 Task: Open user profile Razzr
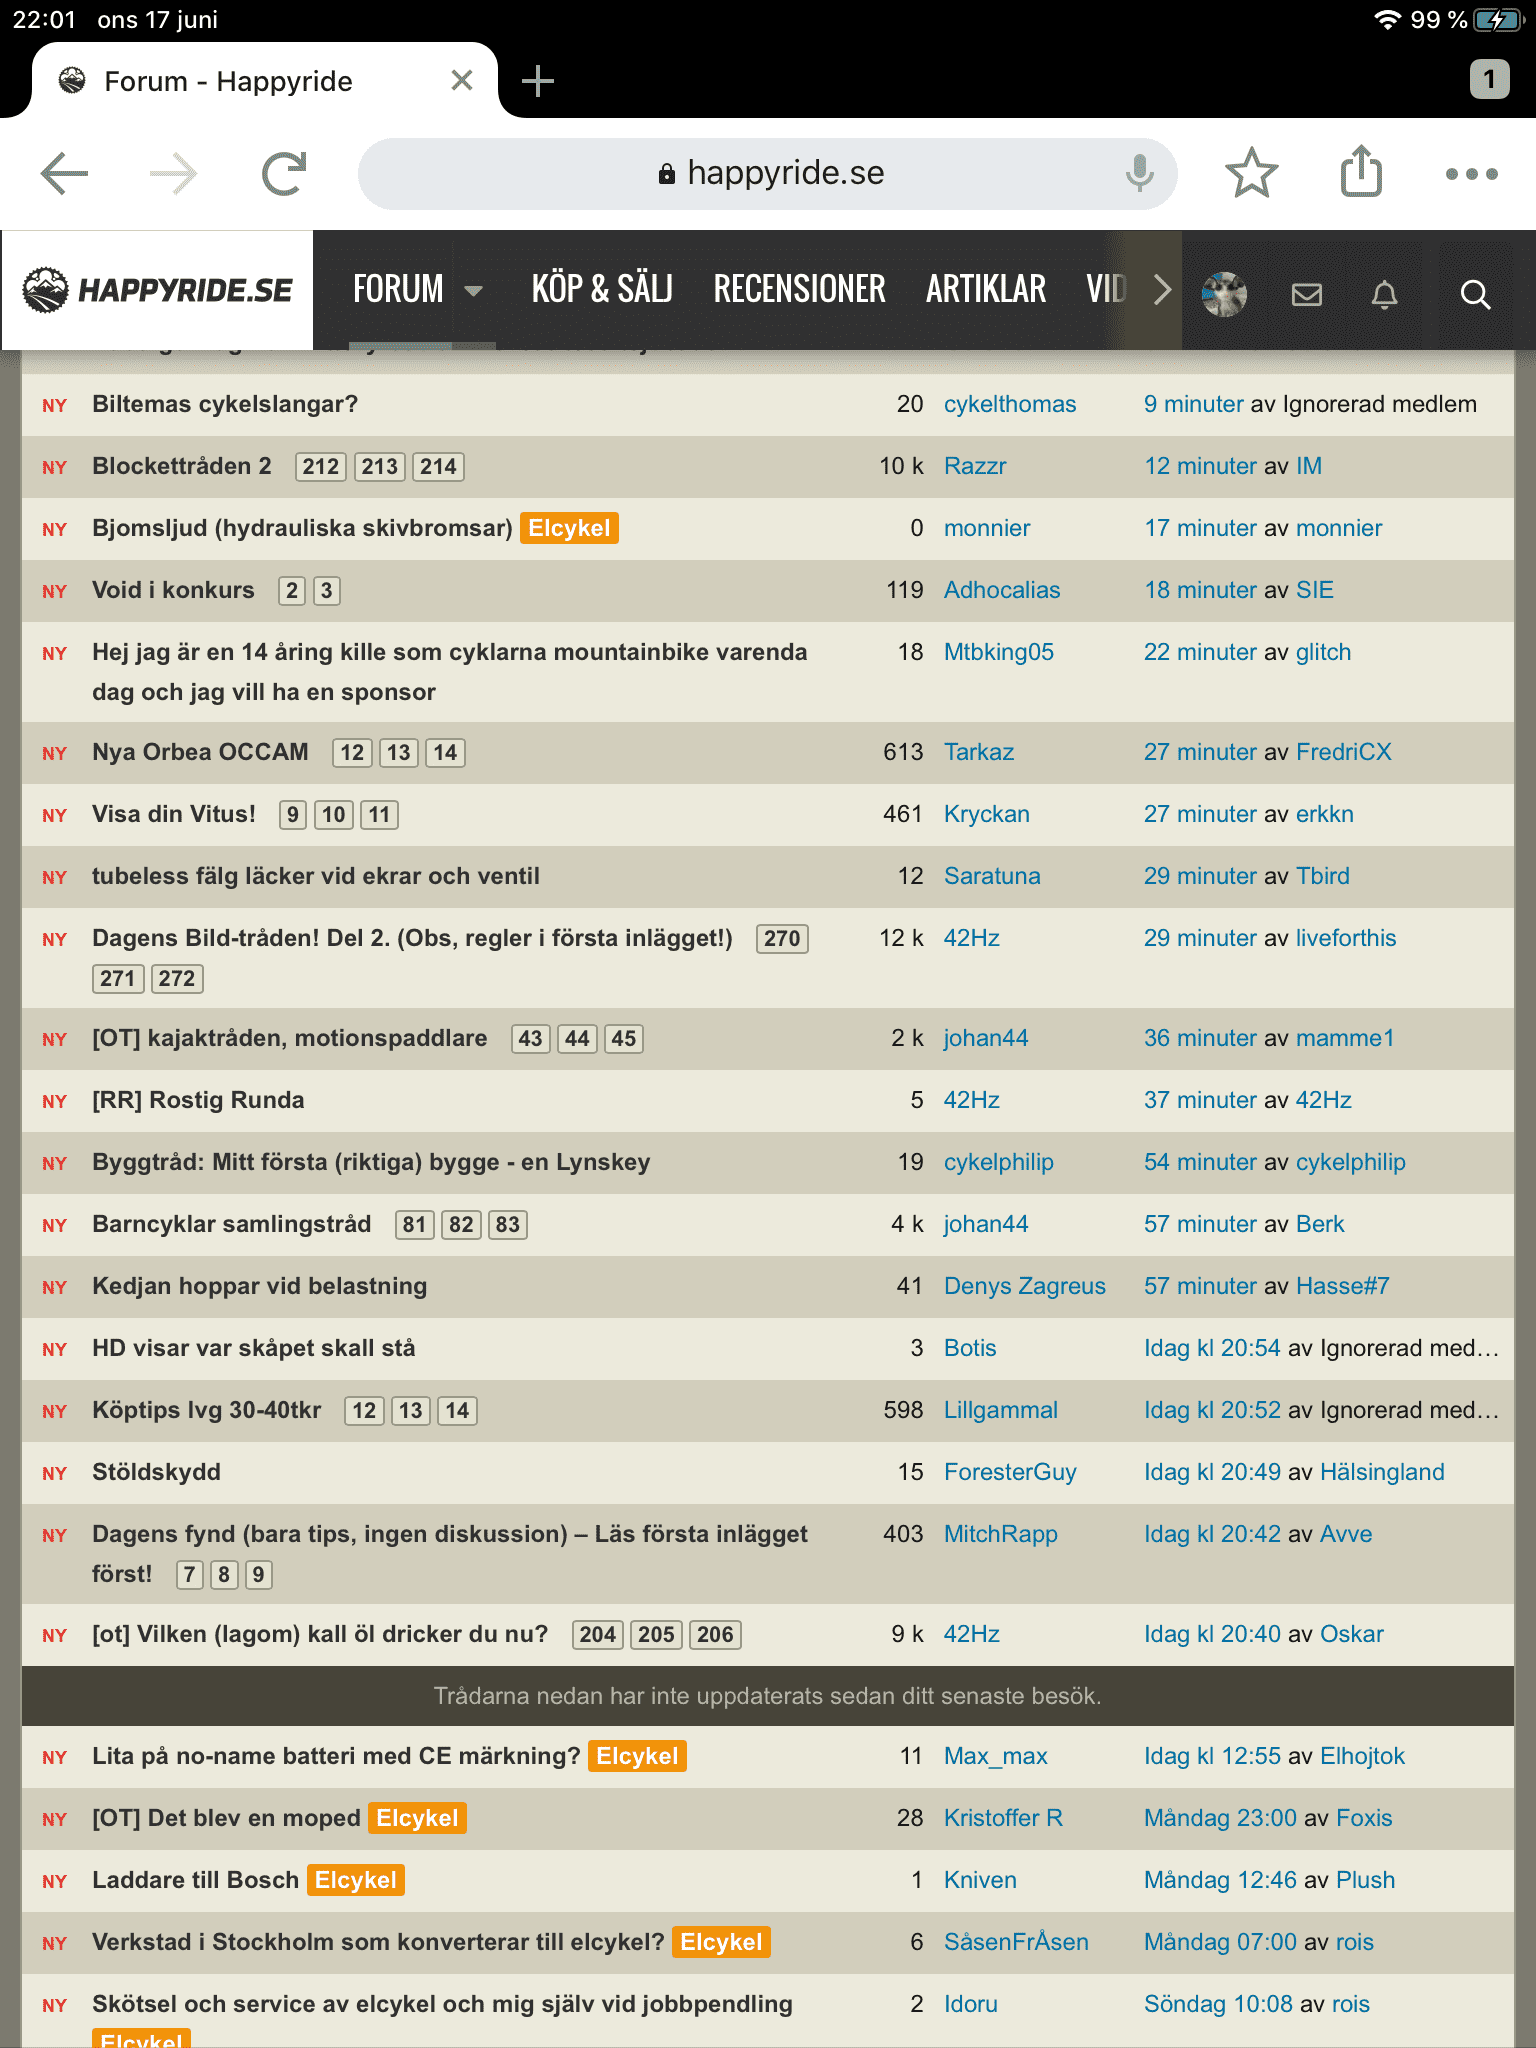point(975,466)
